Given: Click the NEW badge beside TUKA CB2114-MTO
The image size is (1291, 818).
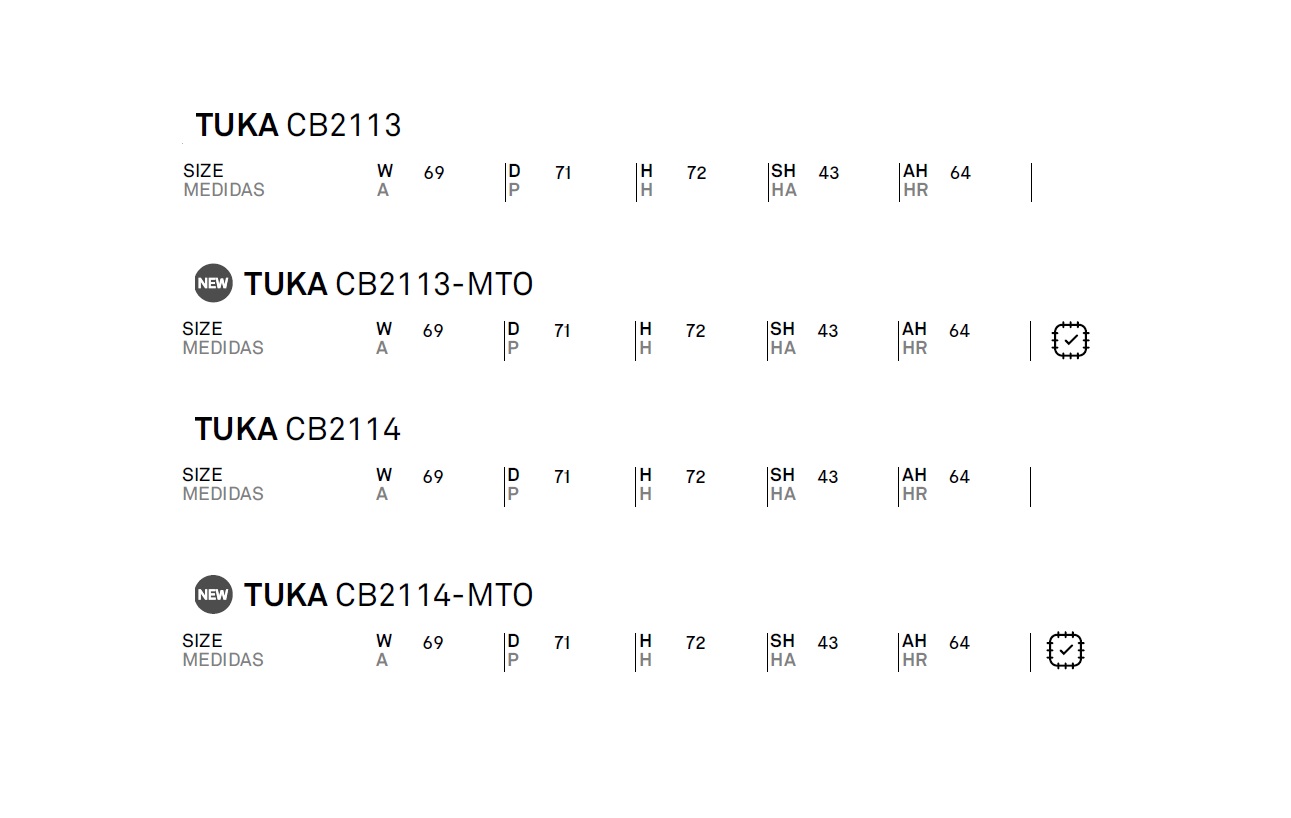Looking at the screenshot, I should click(213, 594).
